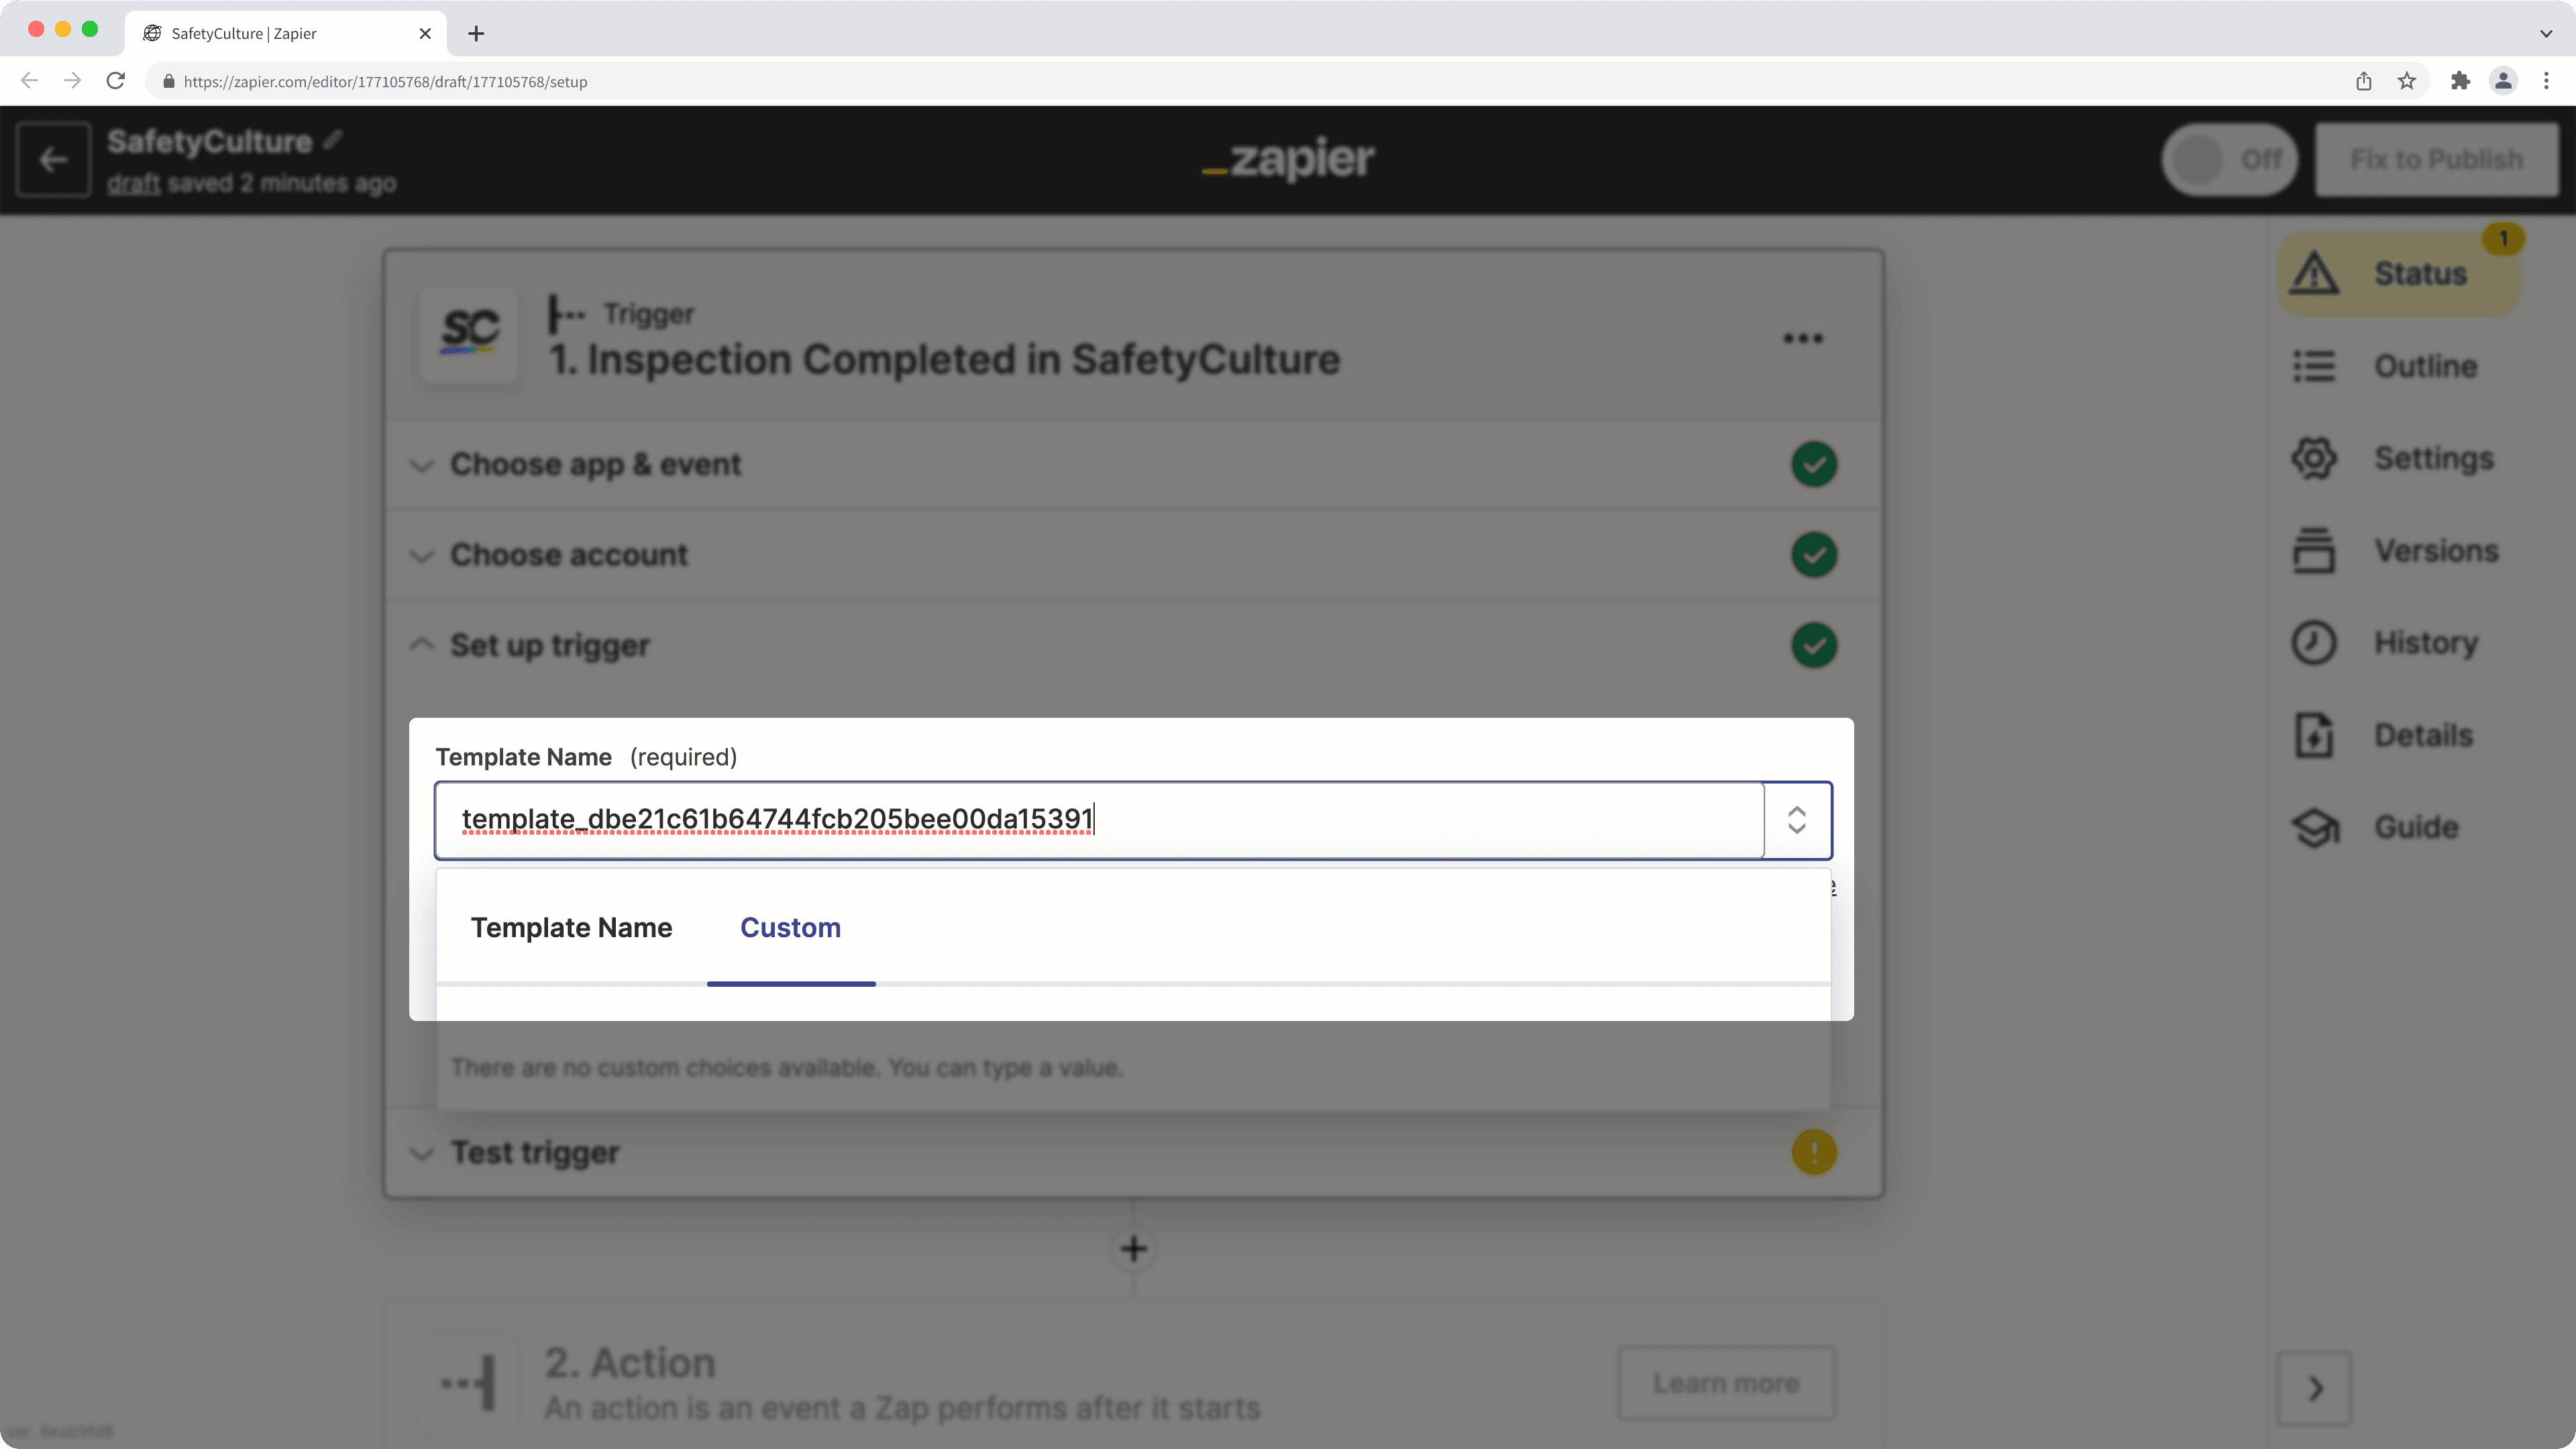Click the back arrow to exit editor
Image resolution: width=2576 pixels, height=1449 pixels.
click(53, 160)
